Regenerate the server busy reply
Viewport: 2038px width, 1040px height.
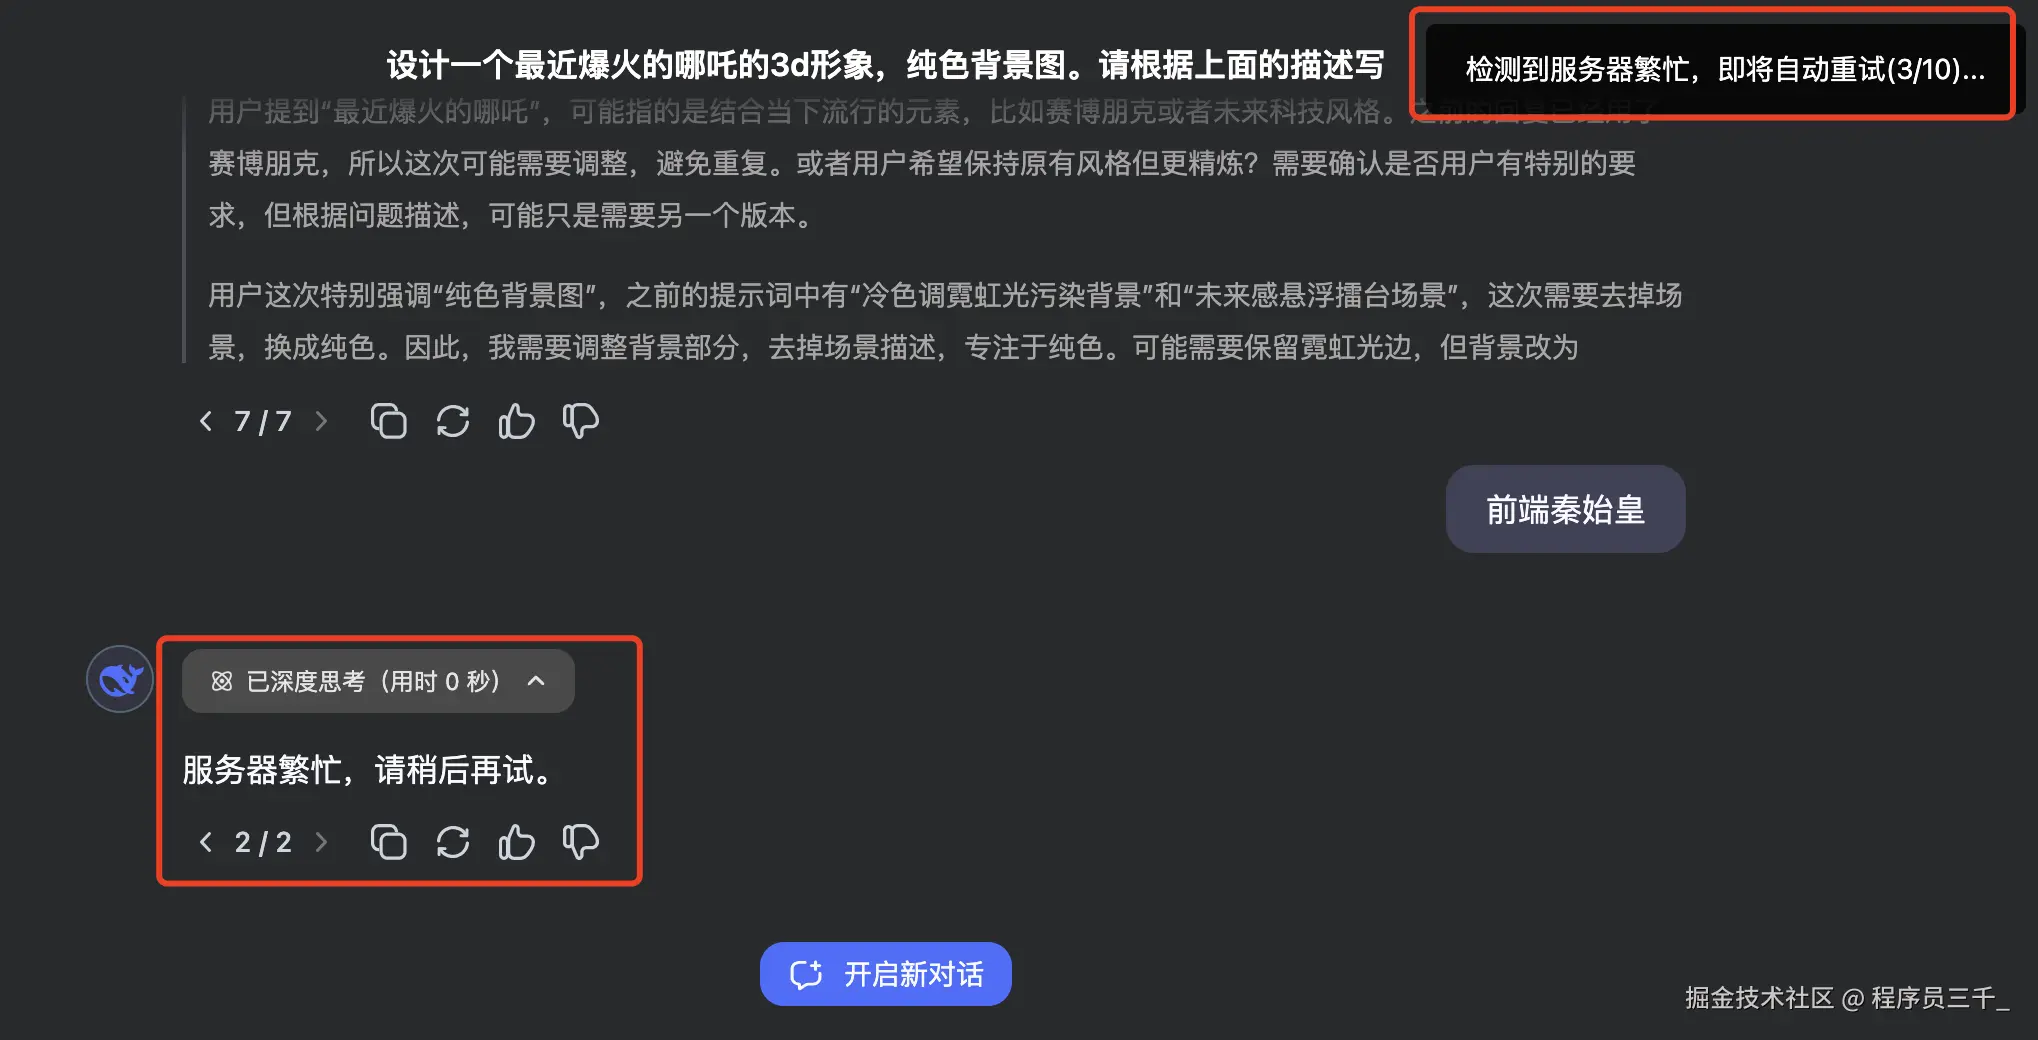click(453, 842)
